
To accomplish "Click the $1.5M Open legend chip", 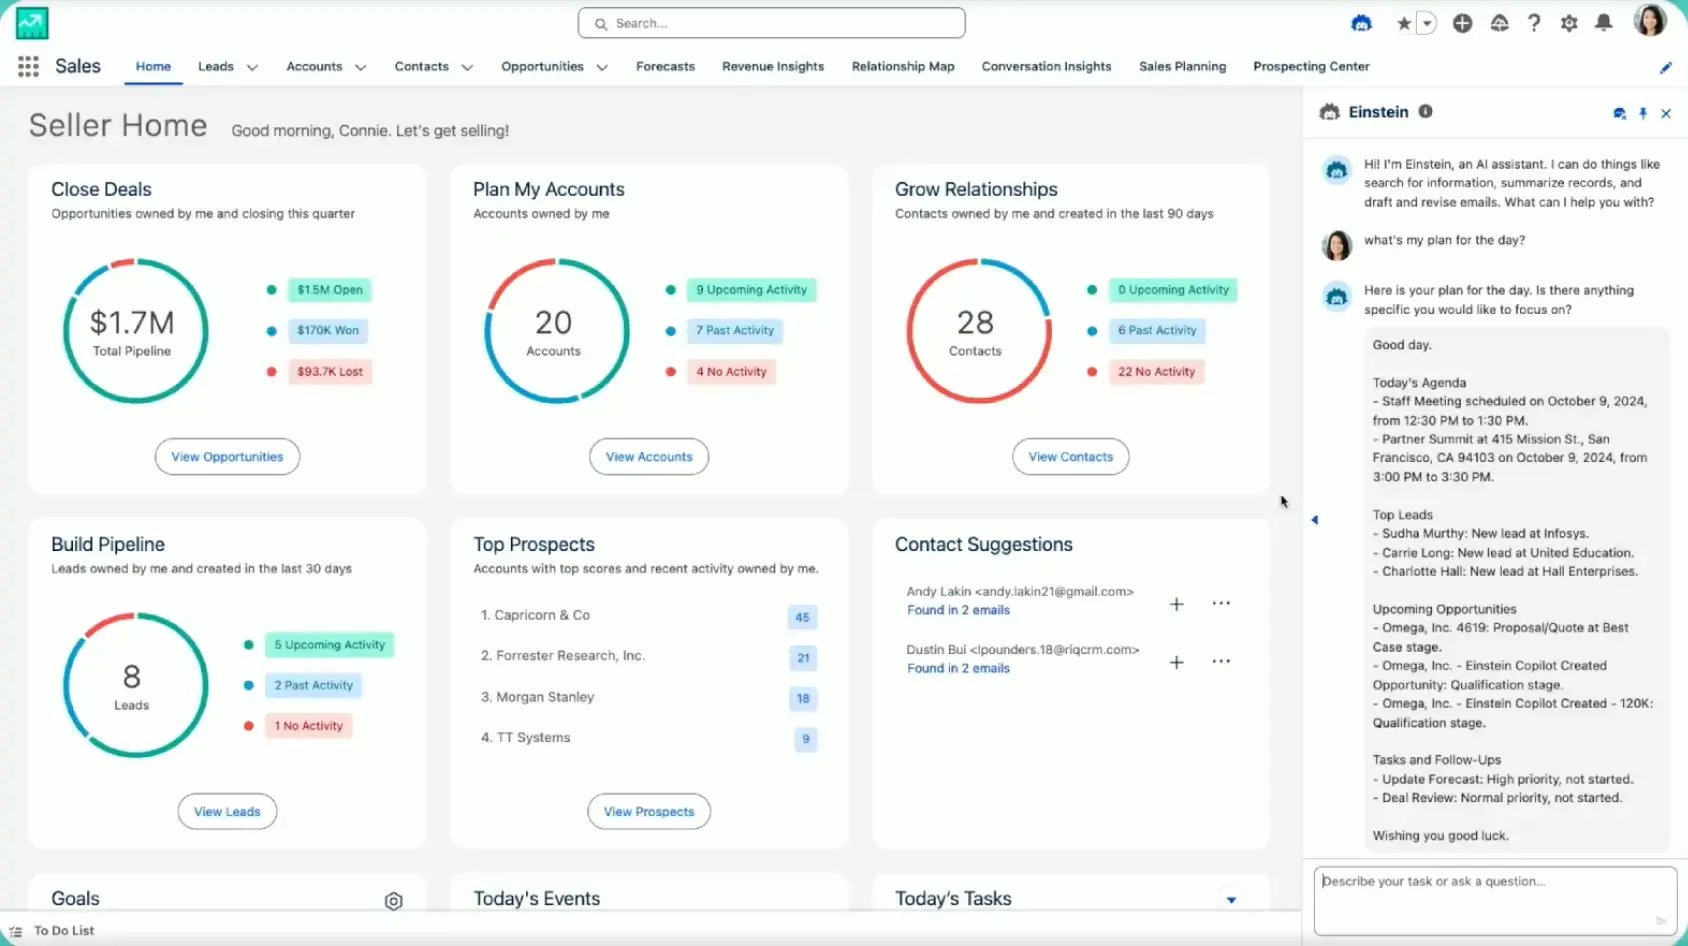I will 330,290.
